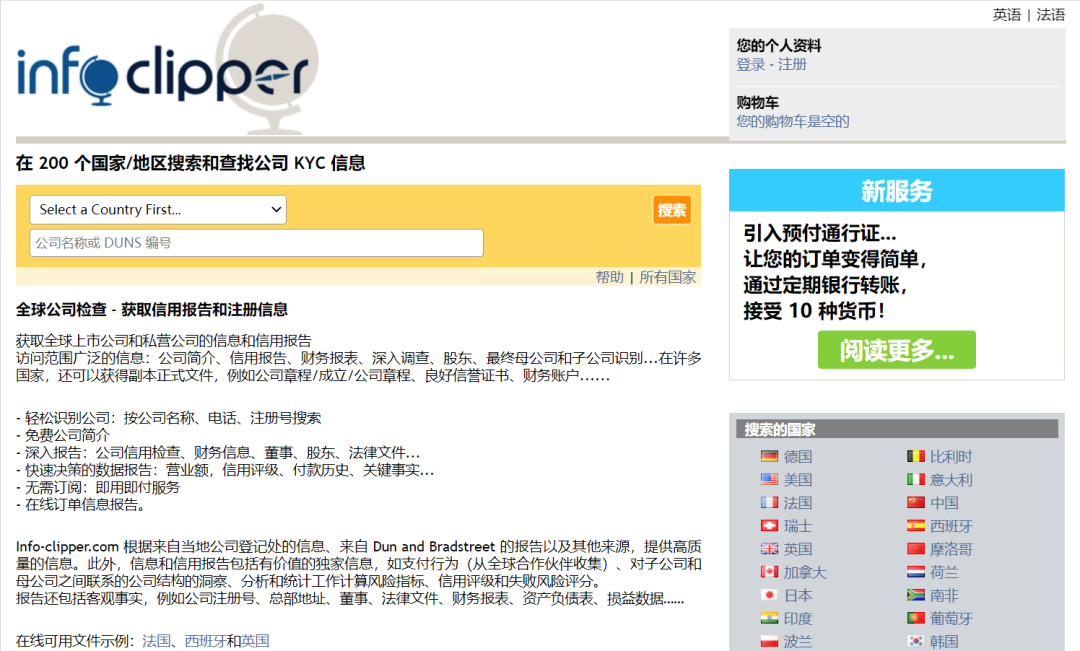Open the 英国 sample document link

pyautogui.click(x=255, y=641)
